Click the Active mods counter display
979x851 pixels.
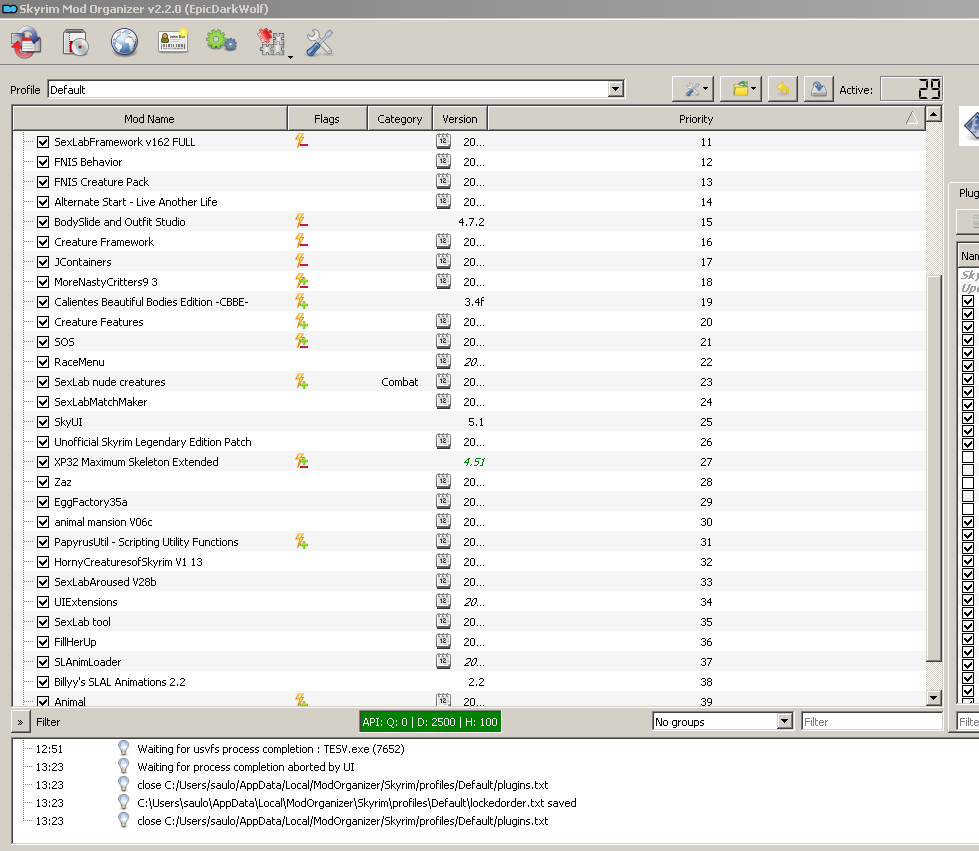click(x=911, y=89)
